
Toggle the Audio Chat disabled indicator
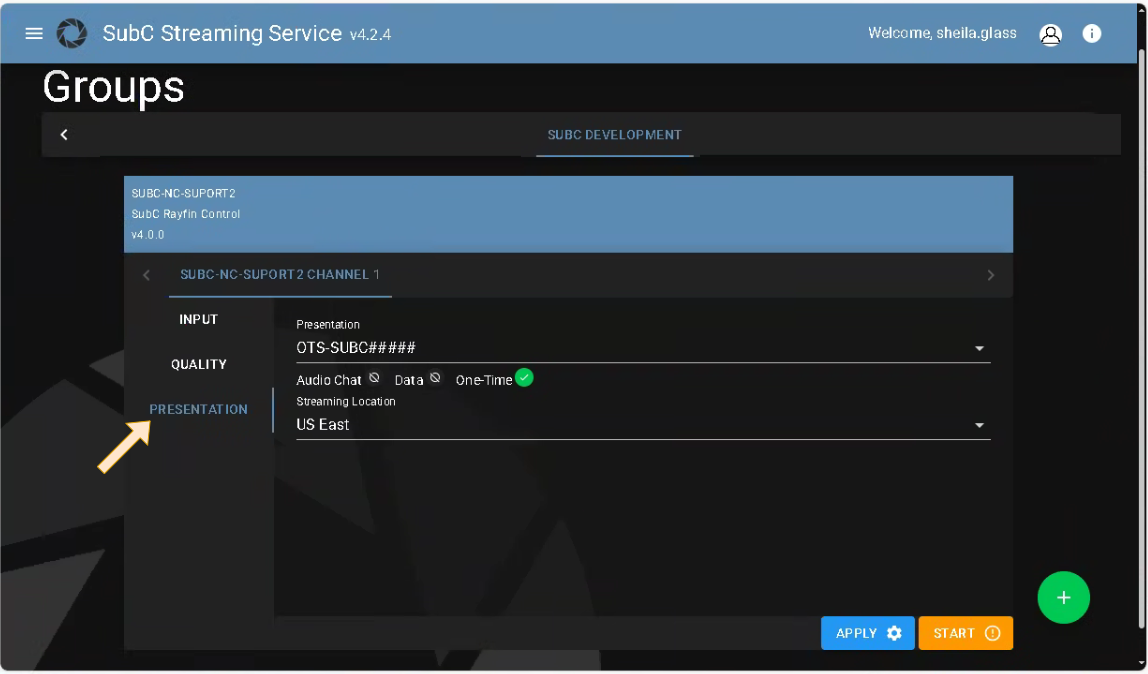374,378
